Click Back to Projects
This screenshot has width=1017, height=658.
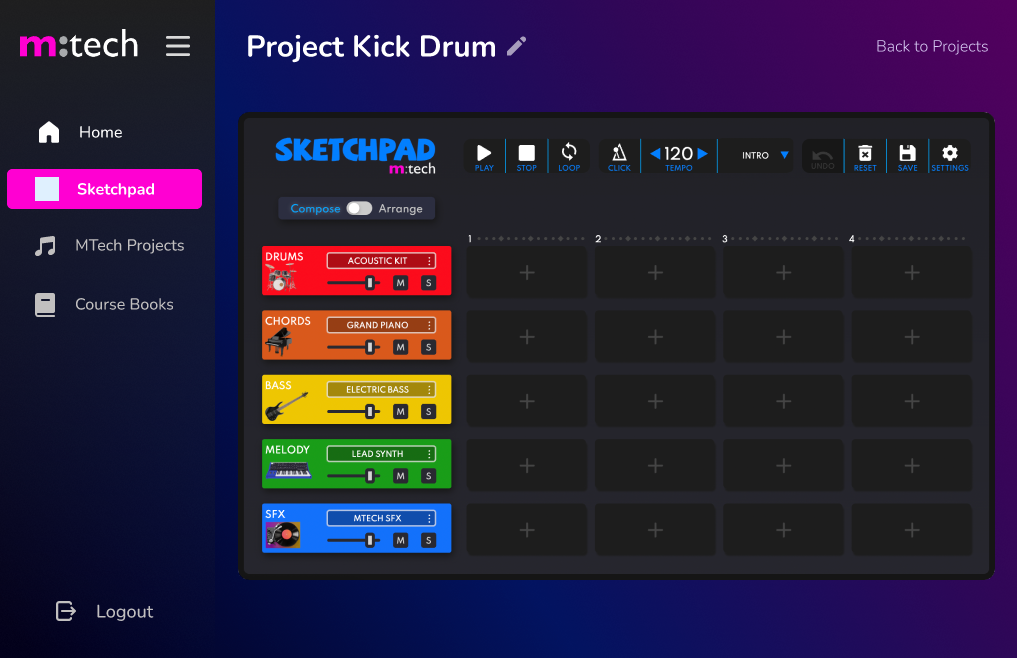tap(931, 46)
